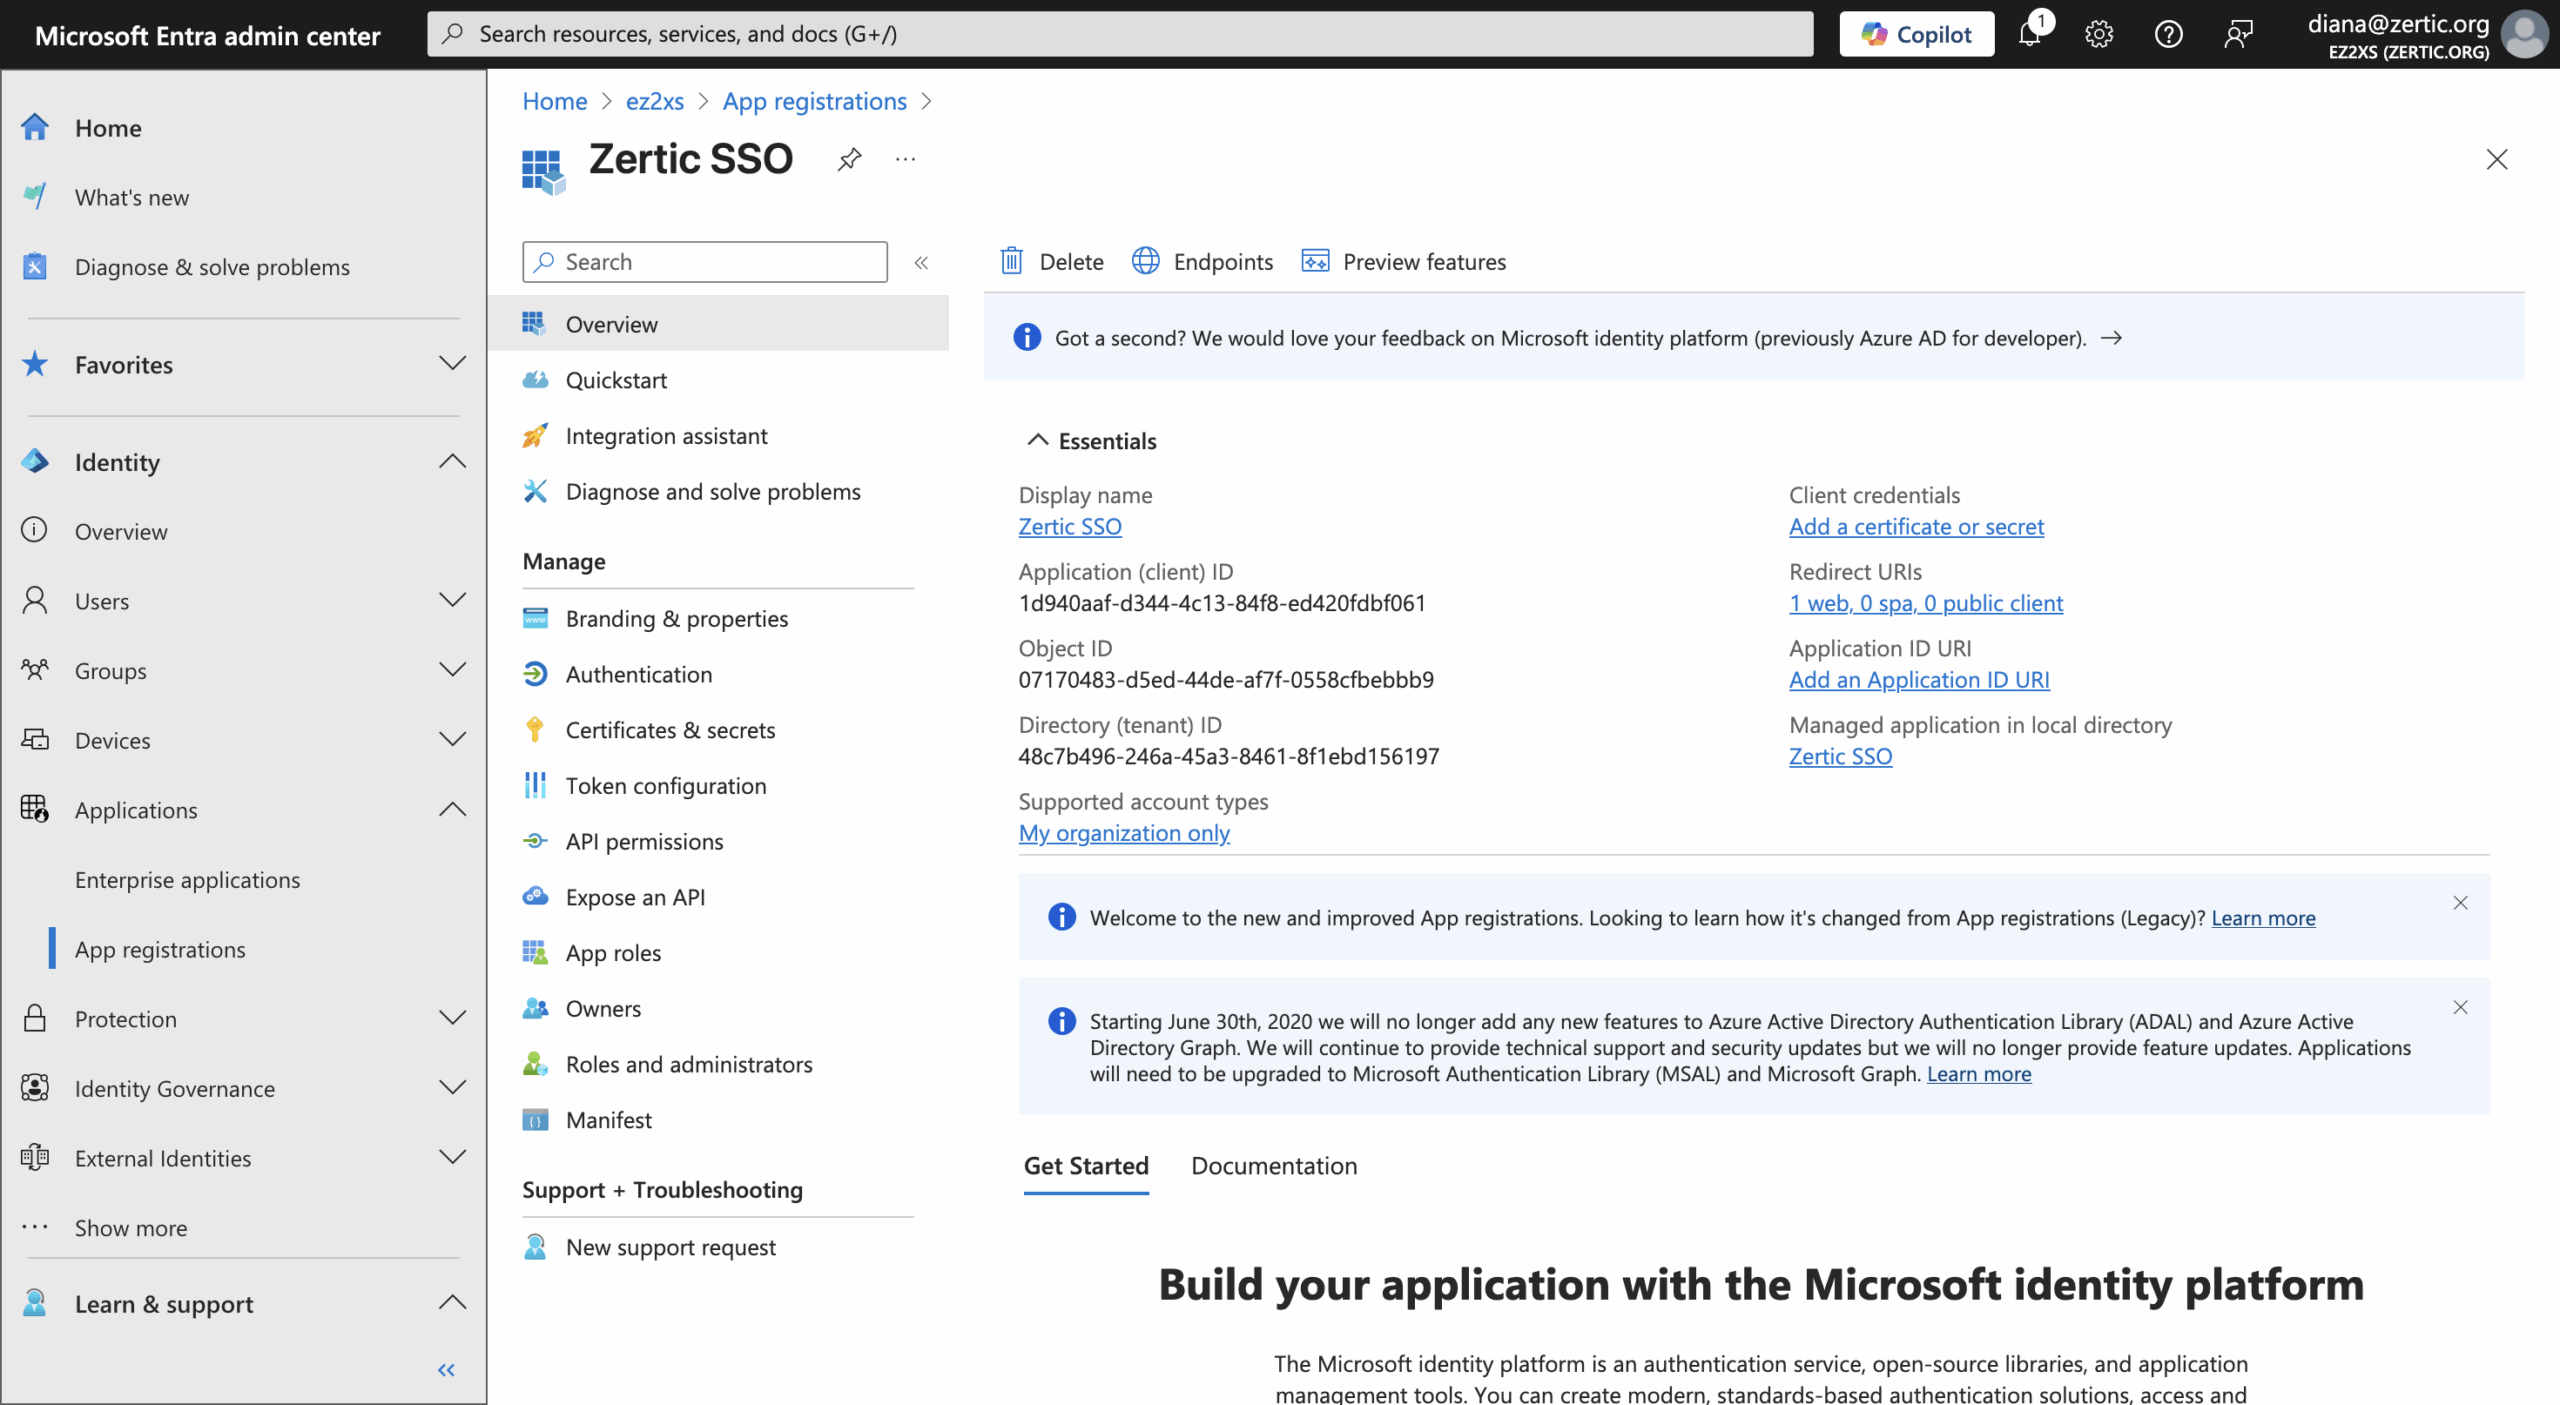Open the more options ellipsis beside title
Image resolution: width=2560 pixels, height=1405 pixels.
(x=905, y=159)
